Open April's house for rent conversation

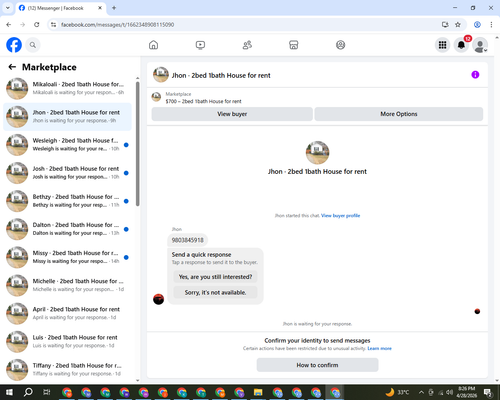(67, 314)
